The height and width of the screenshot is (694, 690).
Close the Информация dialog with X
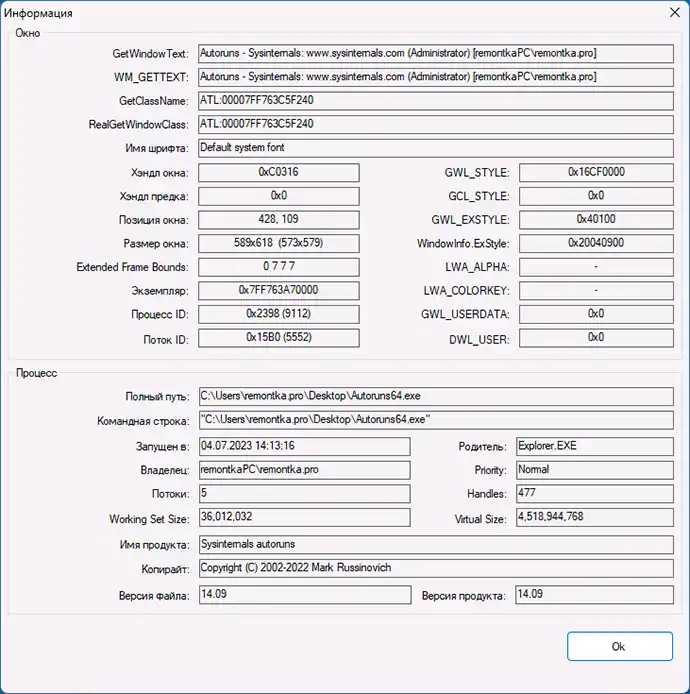[x=675, y=12]
